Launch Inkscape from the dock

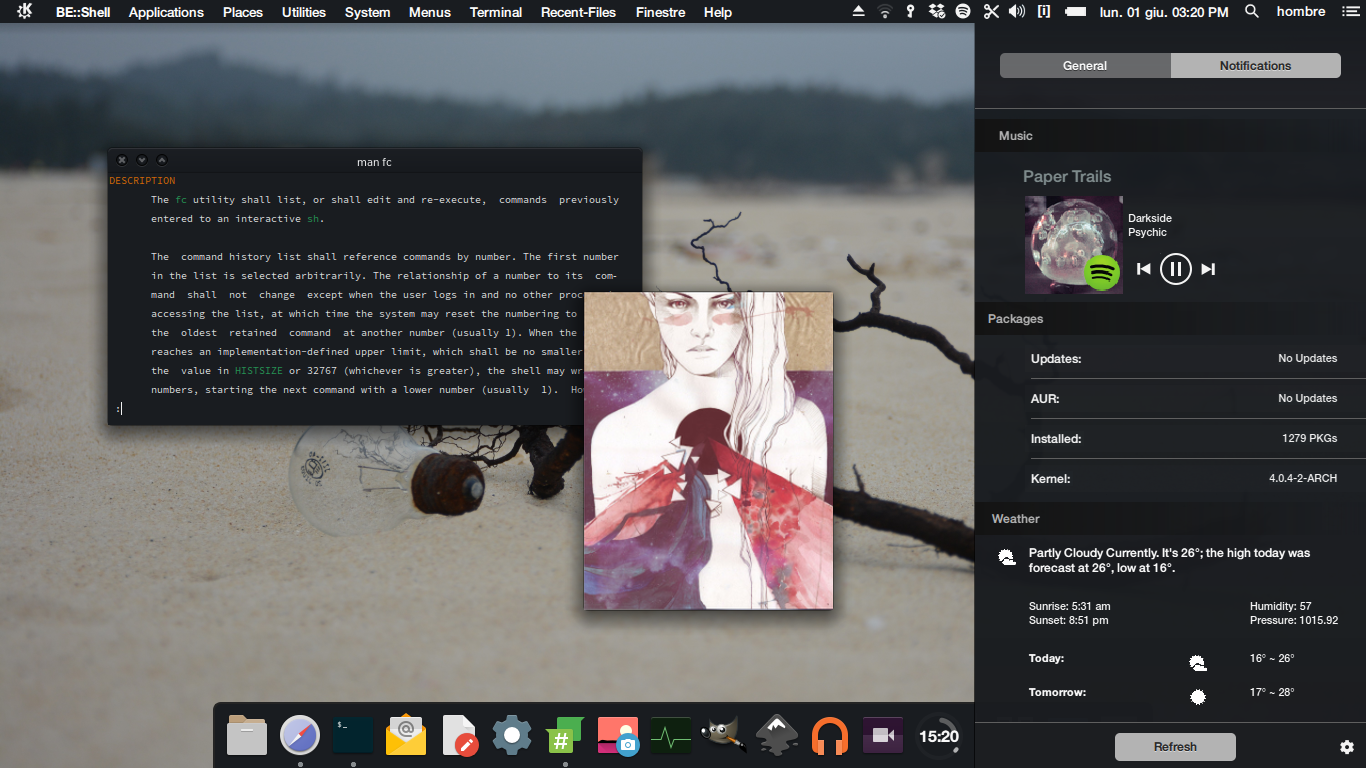pos(777,735)
